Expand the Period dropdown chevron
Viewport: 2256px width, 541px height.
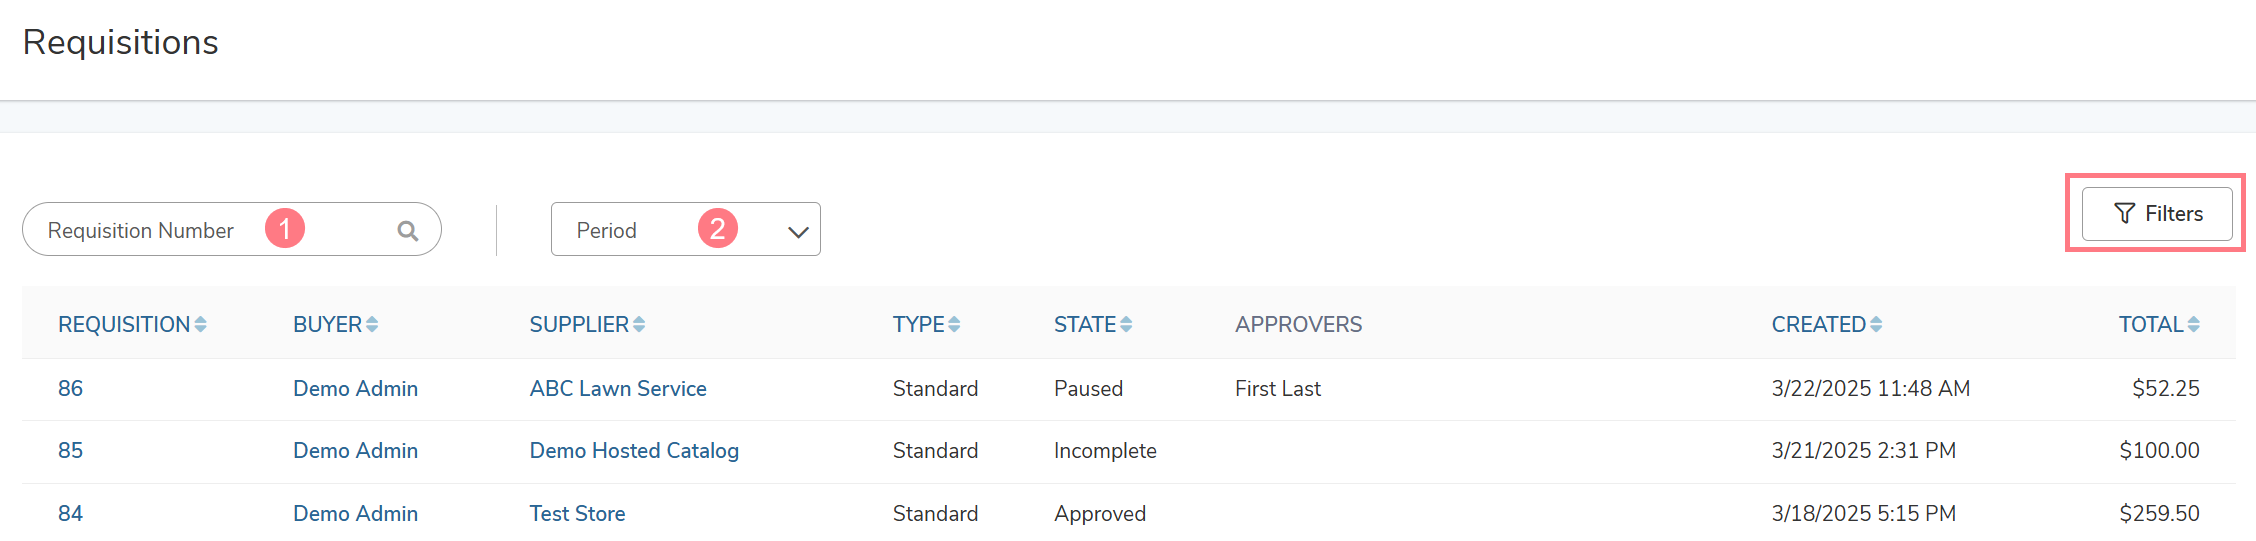pyautogui.click(x=797, y=232)
